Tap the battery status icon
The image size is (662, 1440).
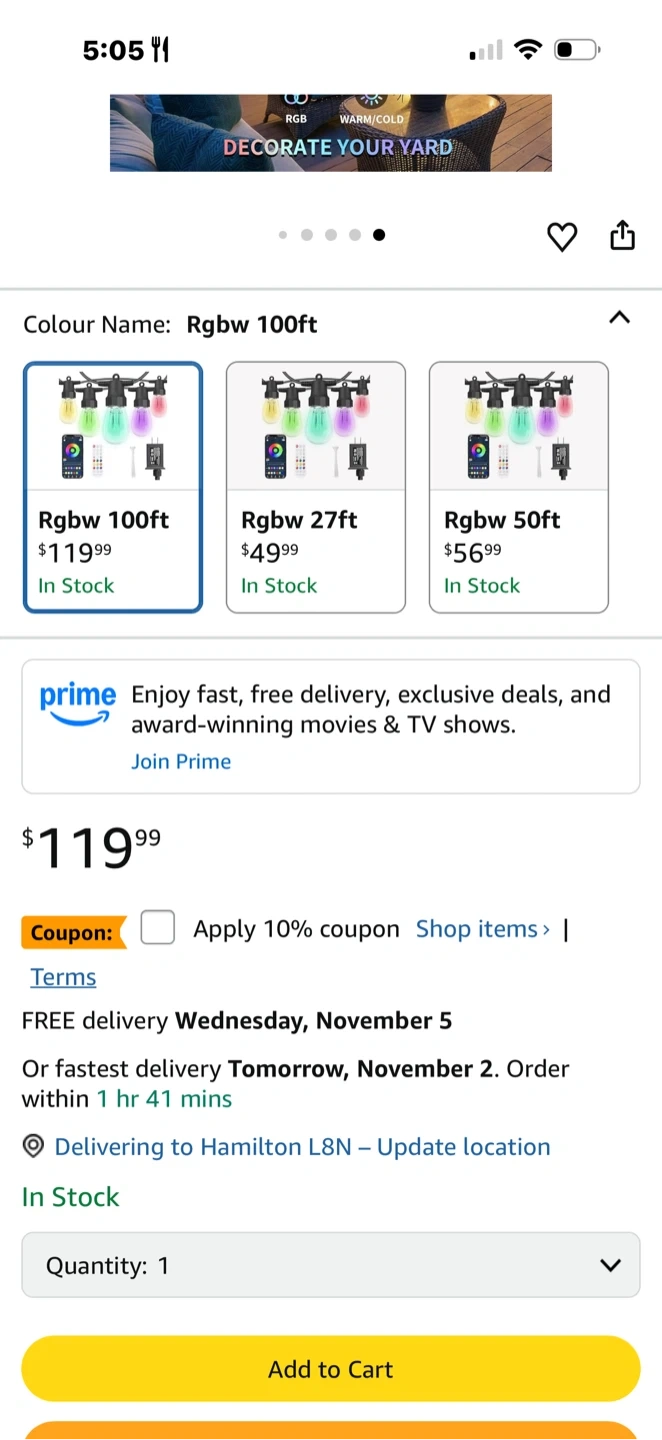click(x=577, y=49)
